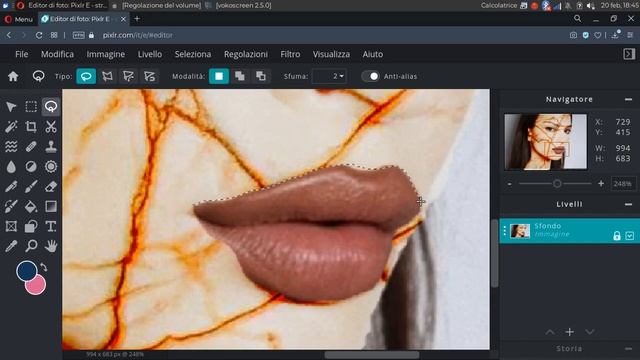The height and width of the screenshot is (360, 640).
Task: Open Sfondo layer options dots
Action: coord(504,231)
